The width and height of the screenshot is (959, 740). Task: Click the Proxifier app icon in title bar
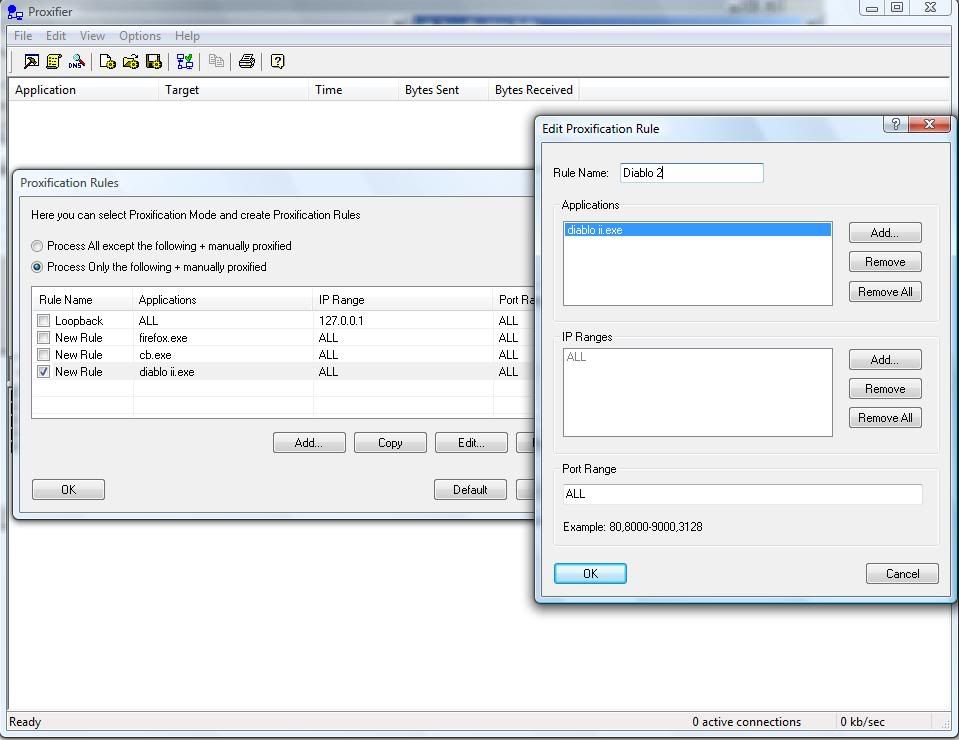tap(15, 12)
